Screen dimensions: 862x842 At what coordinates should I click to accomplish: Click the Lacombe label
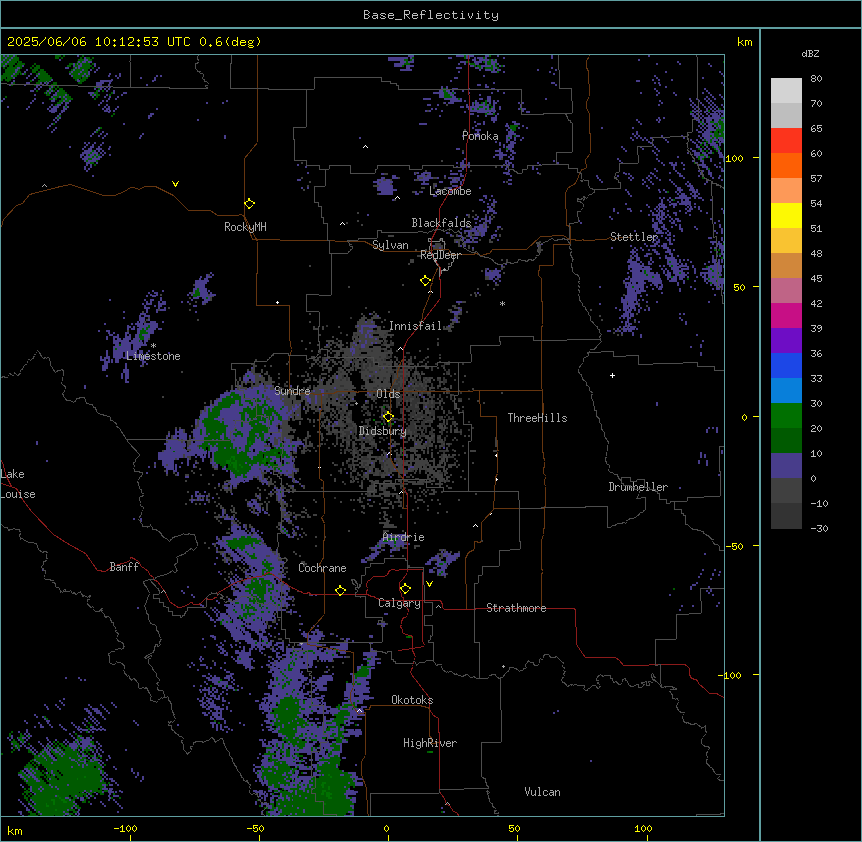pos(450,191)
